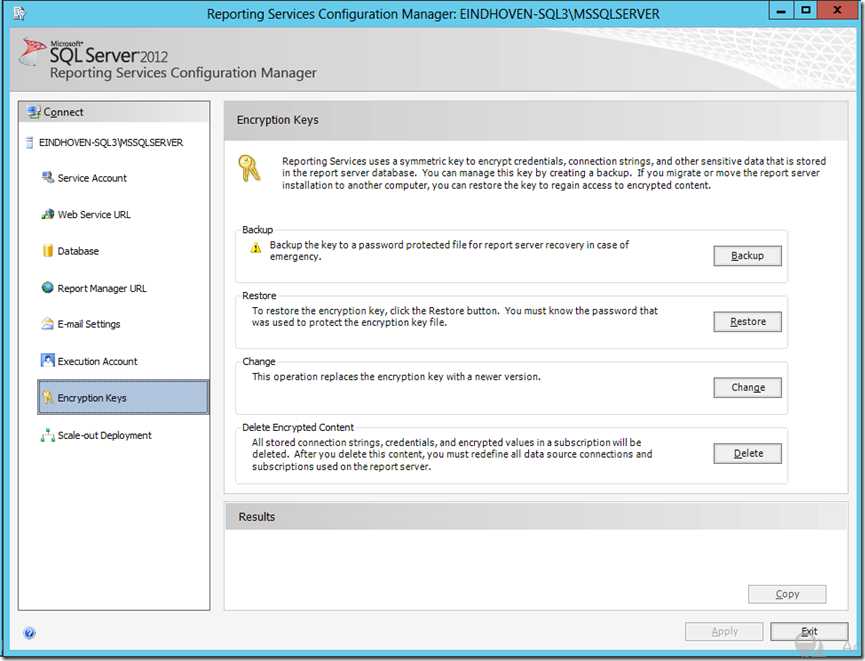The height and width of the screenshot is (661, 865).
Task: Click the Web Service URL icon
Action: click(47, 214)
